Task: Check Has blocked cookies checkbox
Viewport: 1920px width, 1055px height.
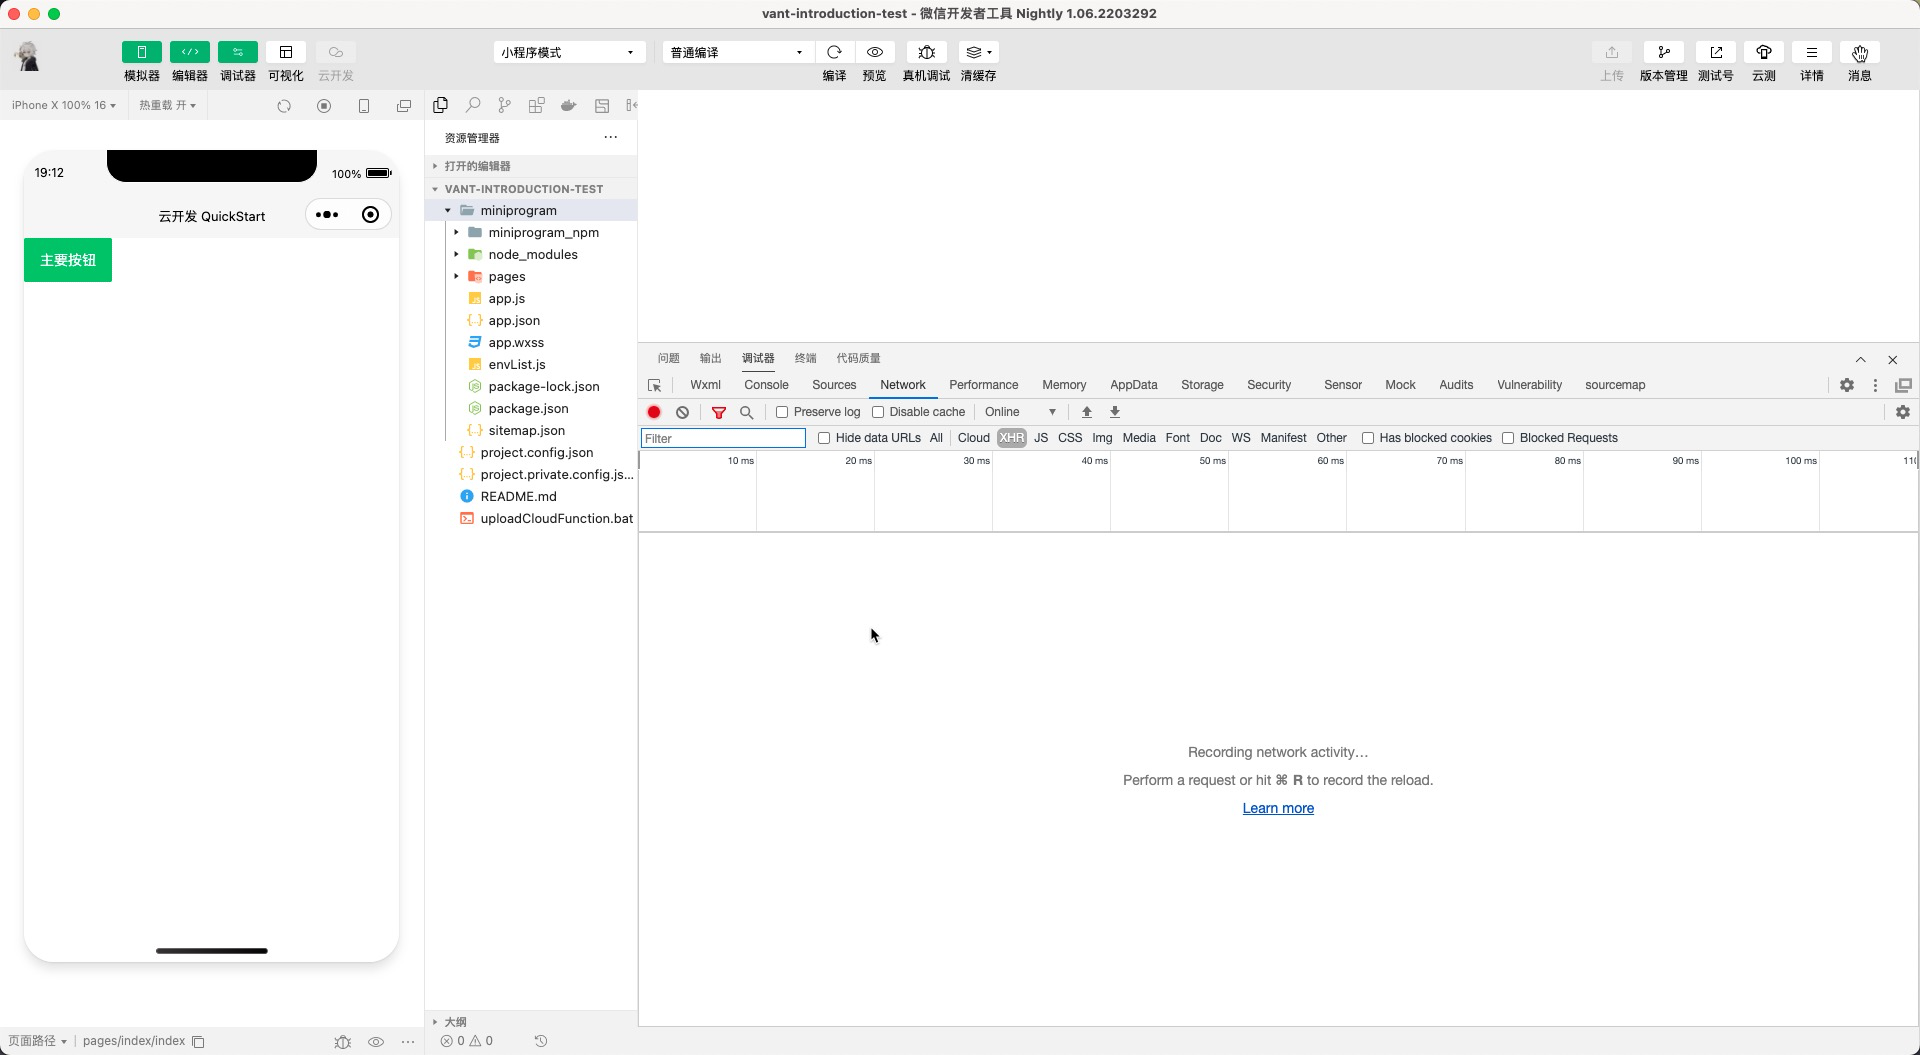Action: [x=1367, y=438]
